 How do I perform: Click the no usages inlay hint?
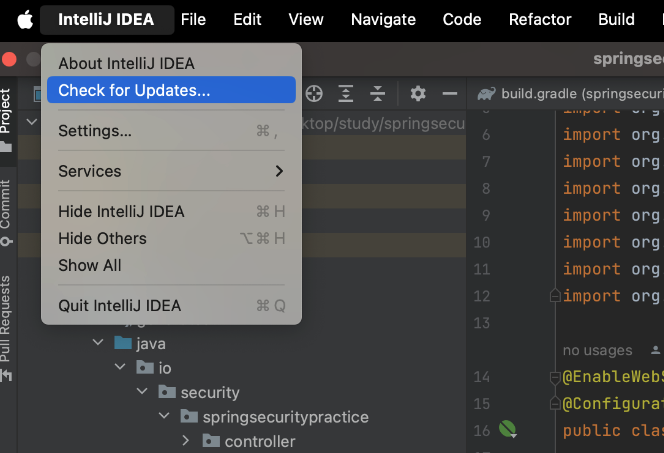pos(597,350)
